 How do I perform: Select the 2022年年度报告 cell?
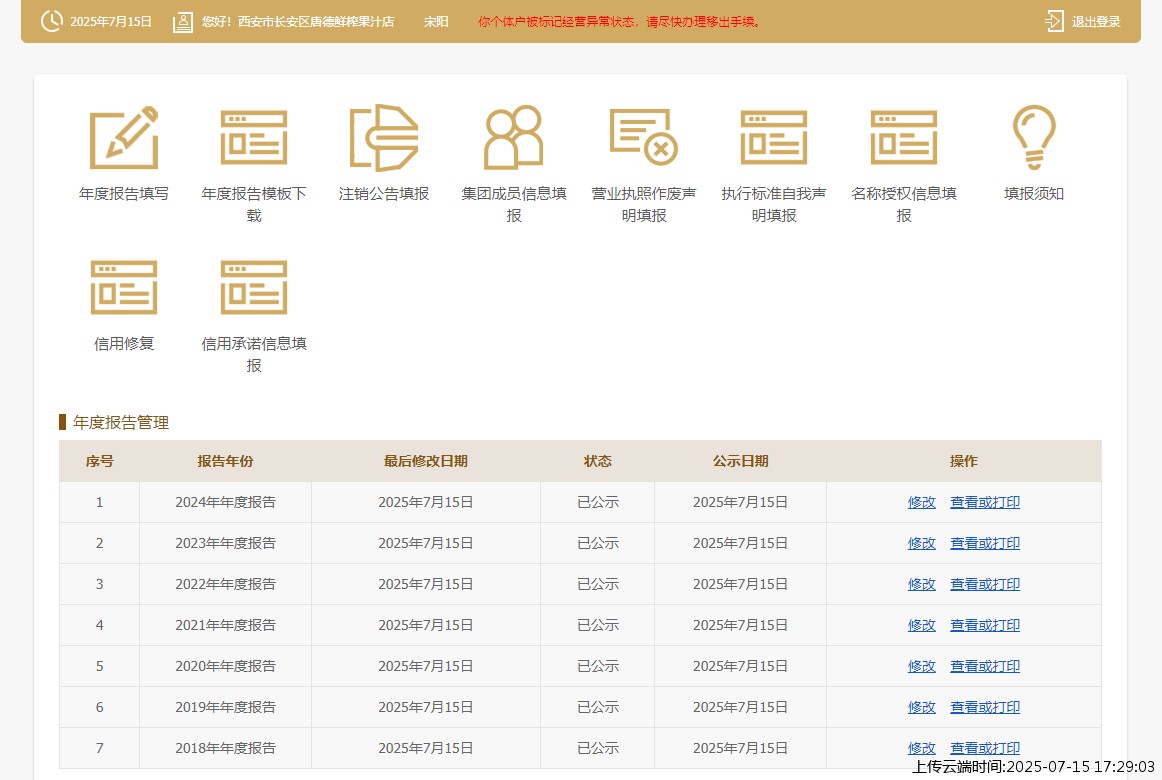225,584
